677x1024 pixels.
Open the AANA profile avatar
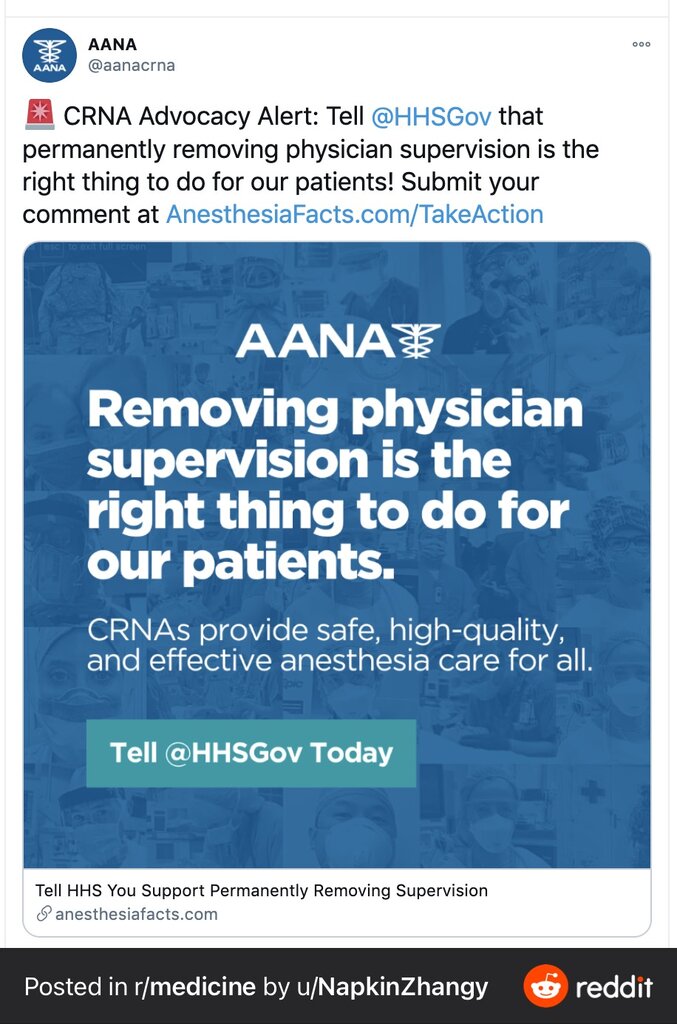tap(50, 56)
